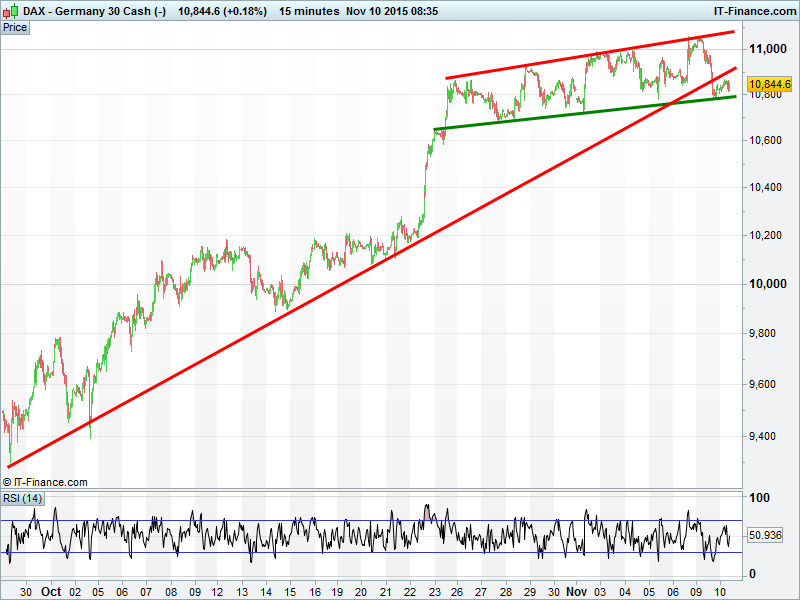Click the Price panel label

click(x=15, y=27)
